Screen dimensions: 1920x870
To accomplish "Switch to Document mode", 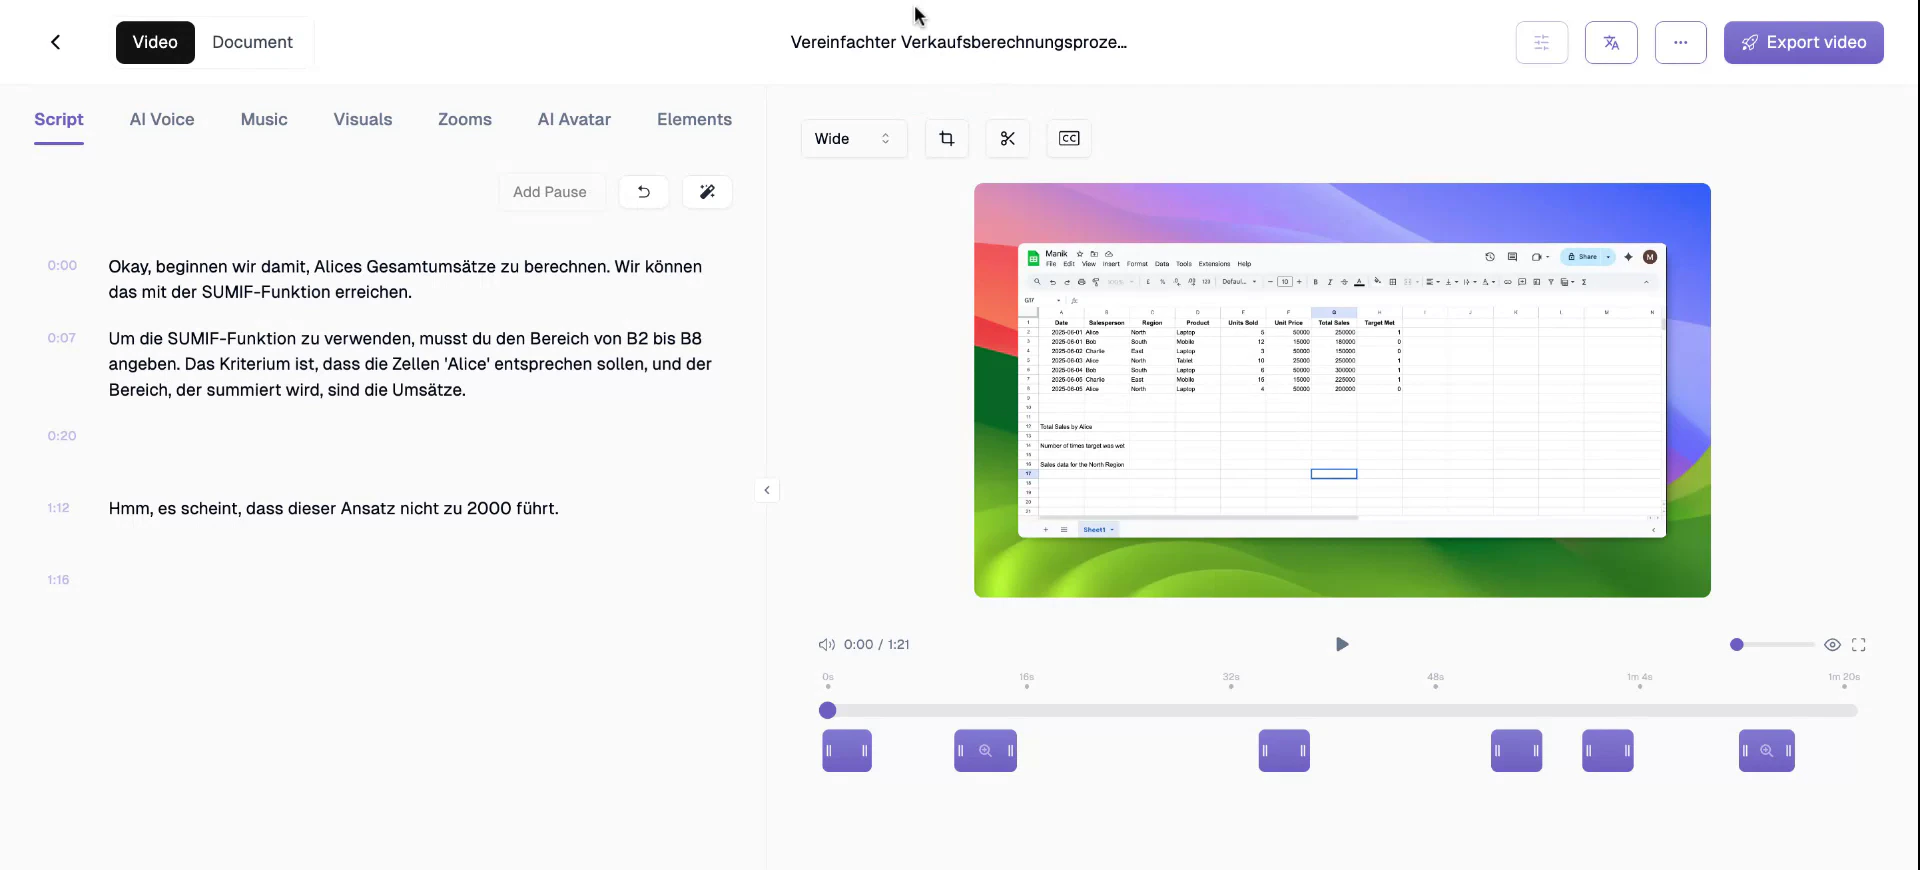I will (x=252, y=42).
